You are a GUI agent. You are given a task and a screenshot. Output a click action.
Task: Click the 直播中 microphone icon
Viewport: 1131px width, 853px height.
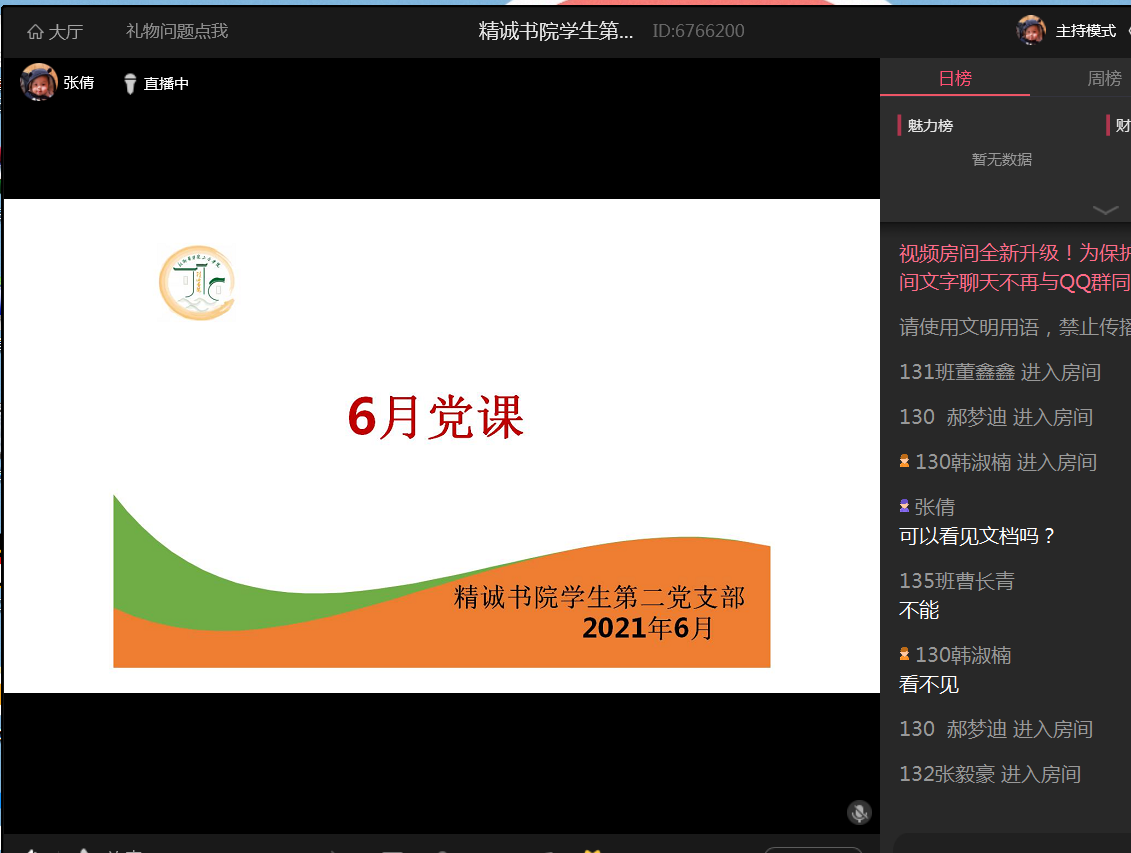(x=130, y=84)
